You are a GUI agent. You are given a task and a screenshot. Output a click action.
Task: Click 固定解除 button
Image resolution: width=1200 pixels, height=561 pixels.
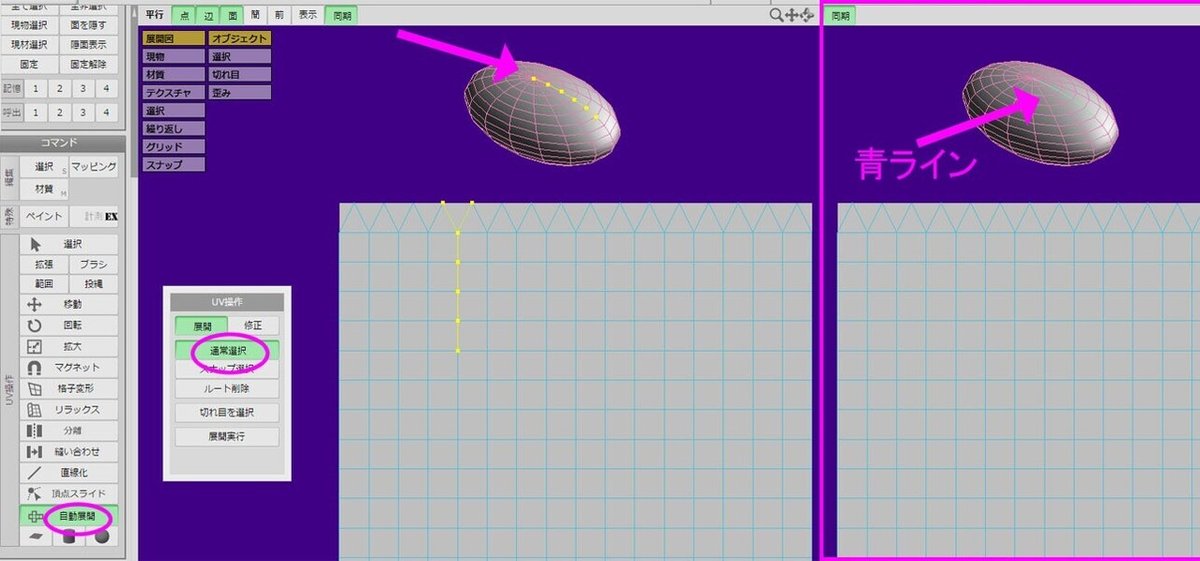pyautogui.click(x=90, y=64)
